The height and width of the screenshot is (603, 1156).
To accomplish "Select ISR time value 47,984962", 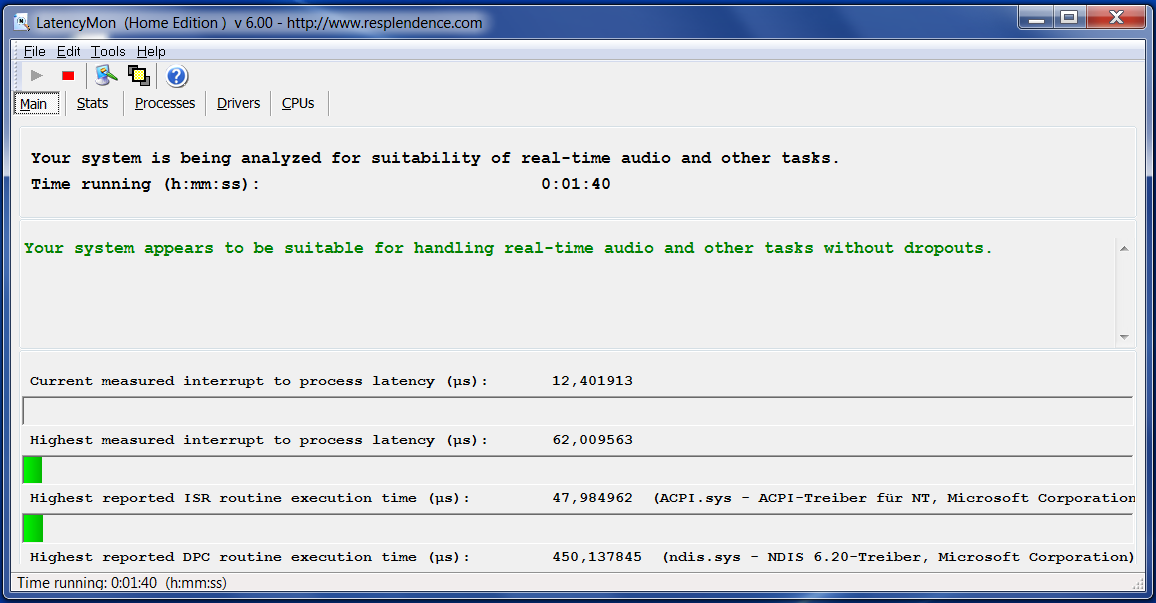I will (x=593, y=498).
